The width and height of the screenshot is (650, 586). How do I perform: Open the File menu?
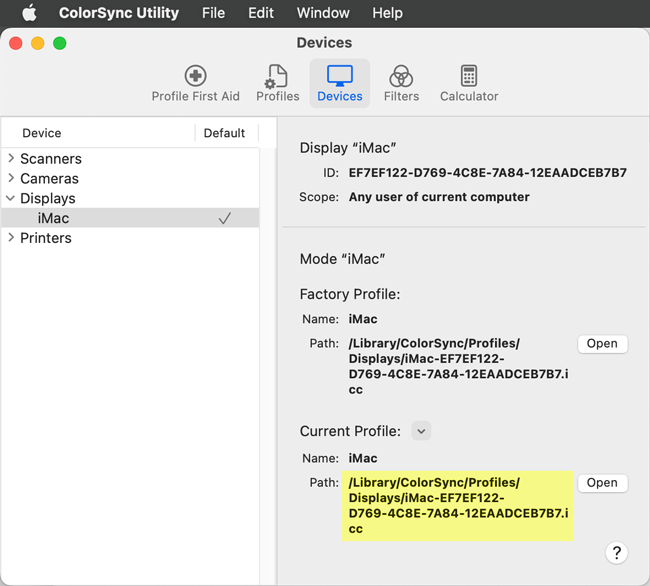213,13
